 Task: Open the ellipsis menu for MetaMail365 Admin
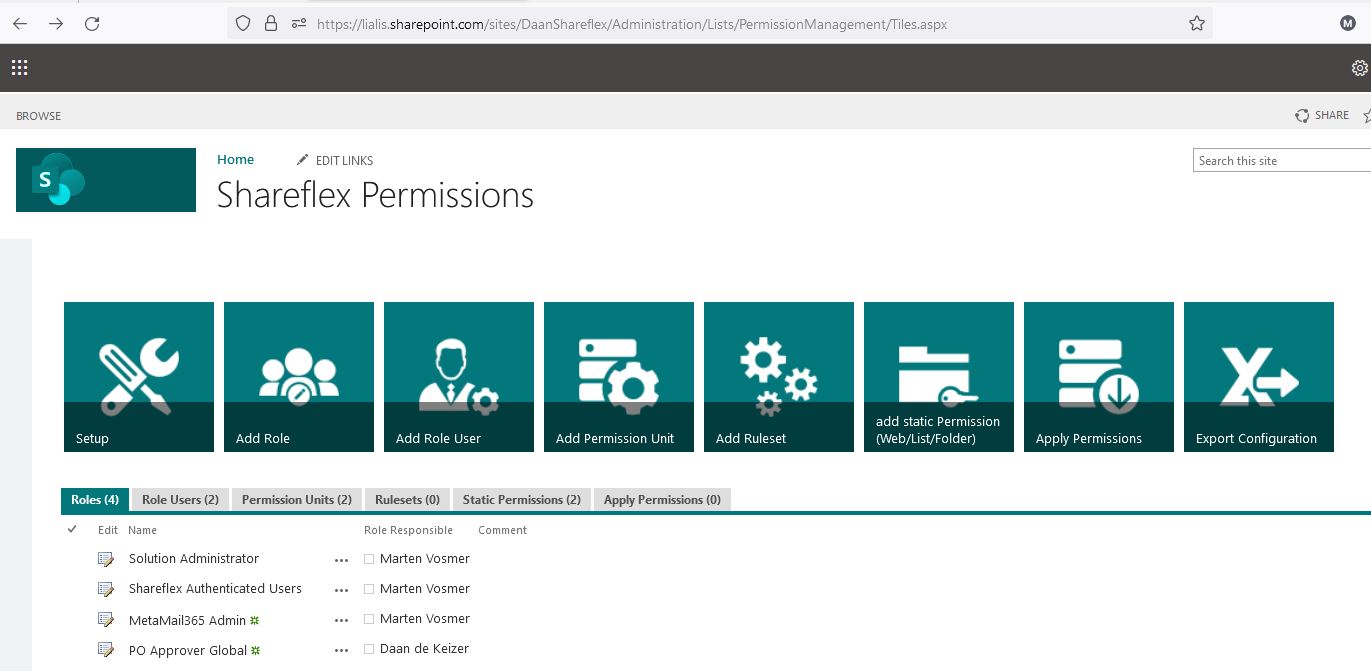(x=341, y=619)
